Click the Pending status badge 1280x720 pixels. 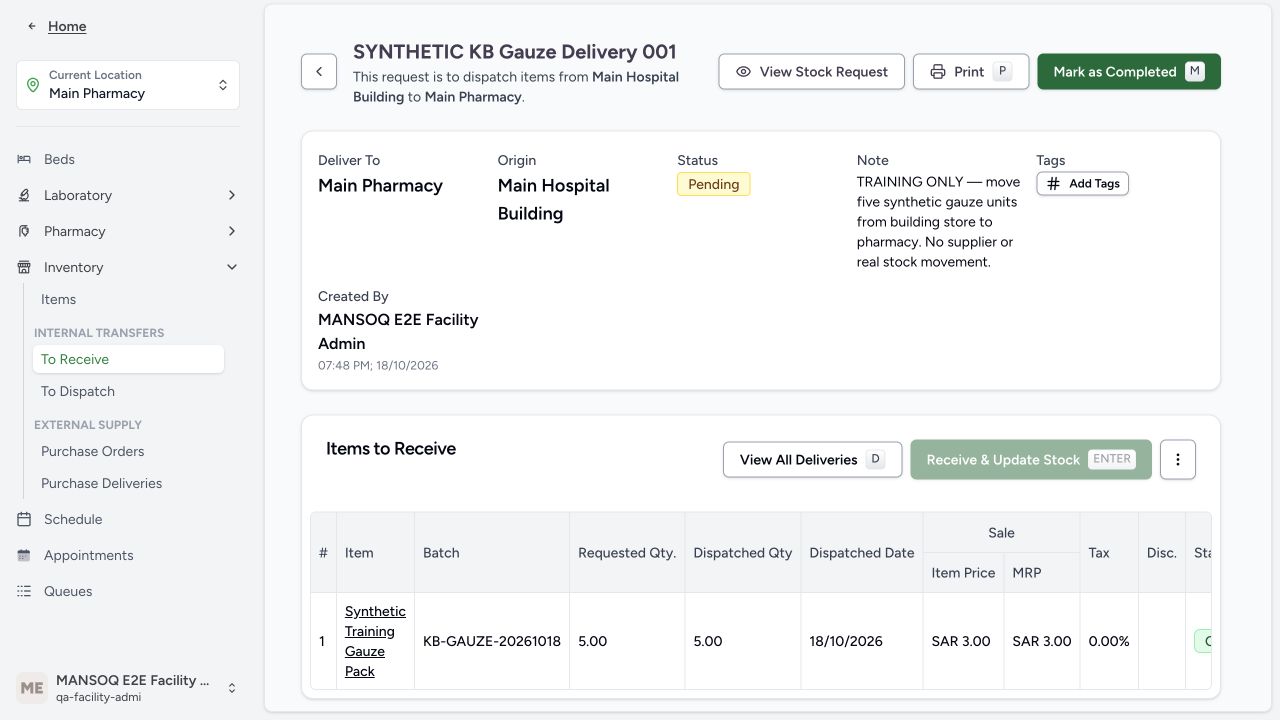click(x=714, y=184)
